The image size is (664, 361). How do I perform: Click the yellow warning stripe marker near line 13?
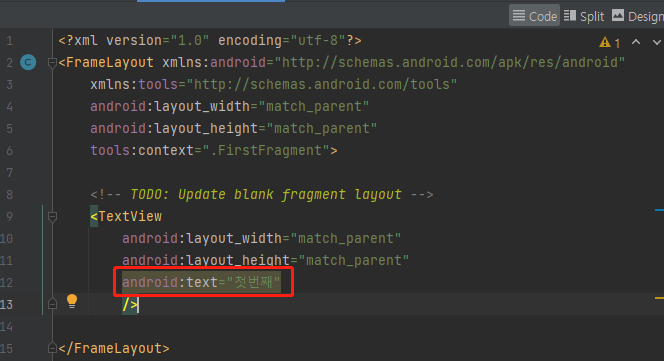coord(659,298)
